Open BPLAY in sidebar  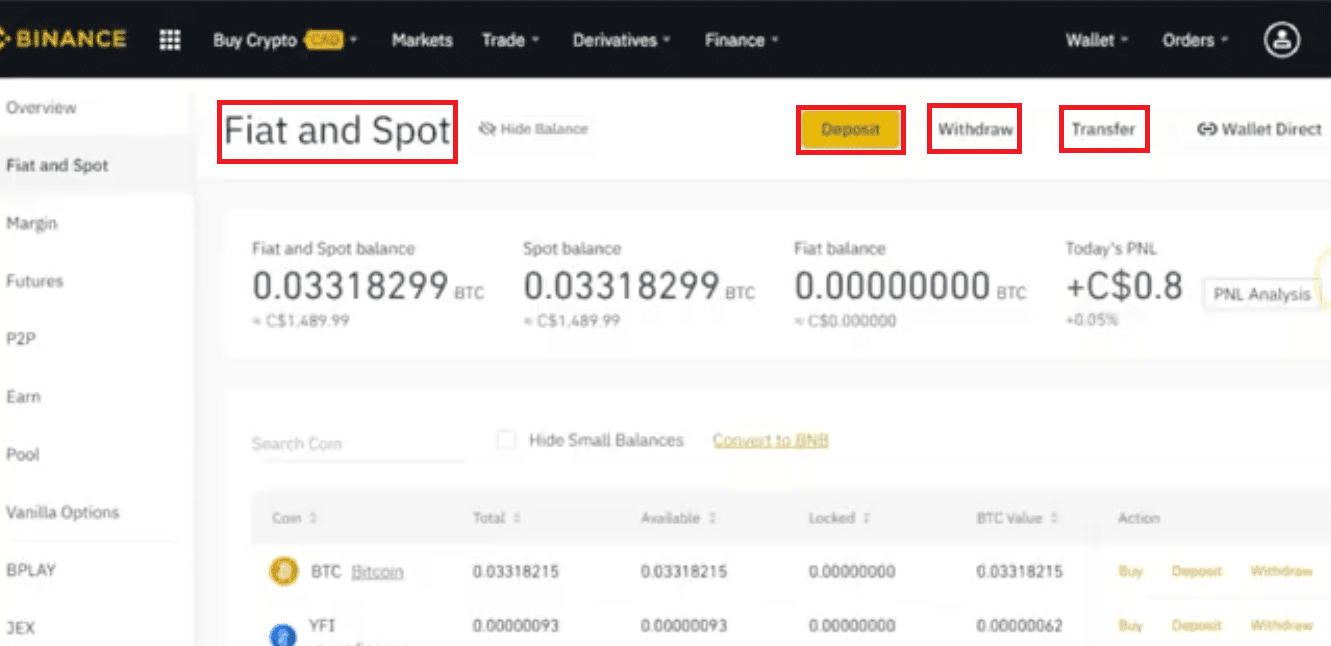click(31, 570)
